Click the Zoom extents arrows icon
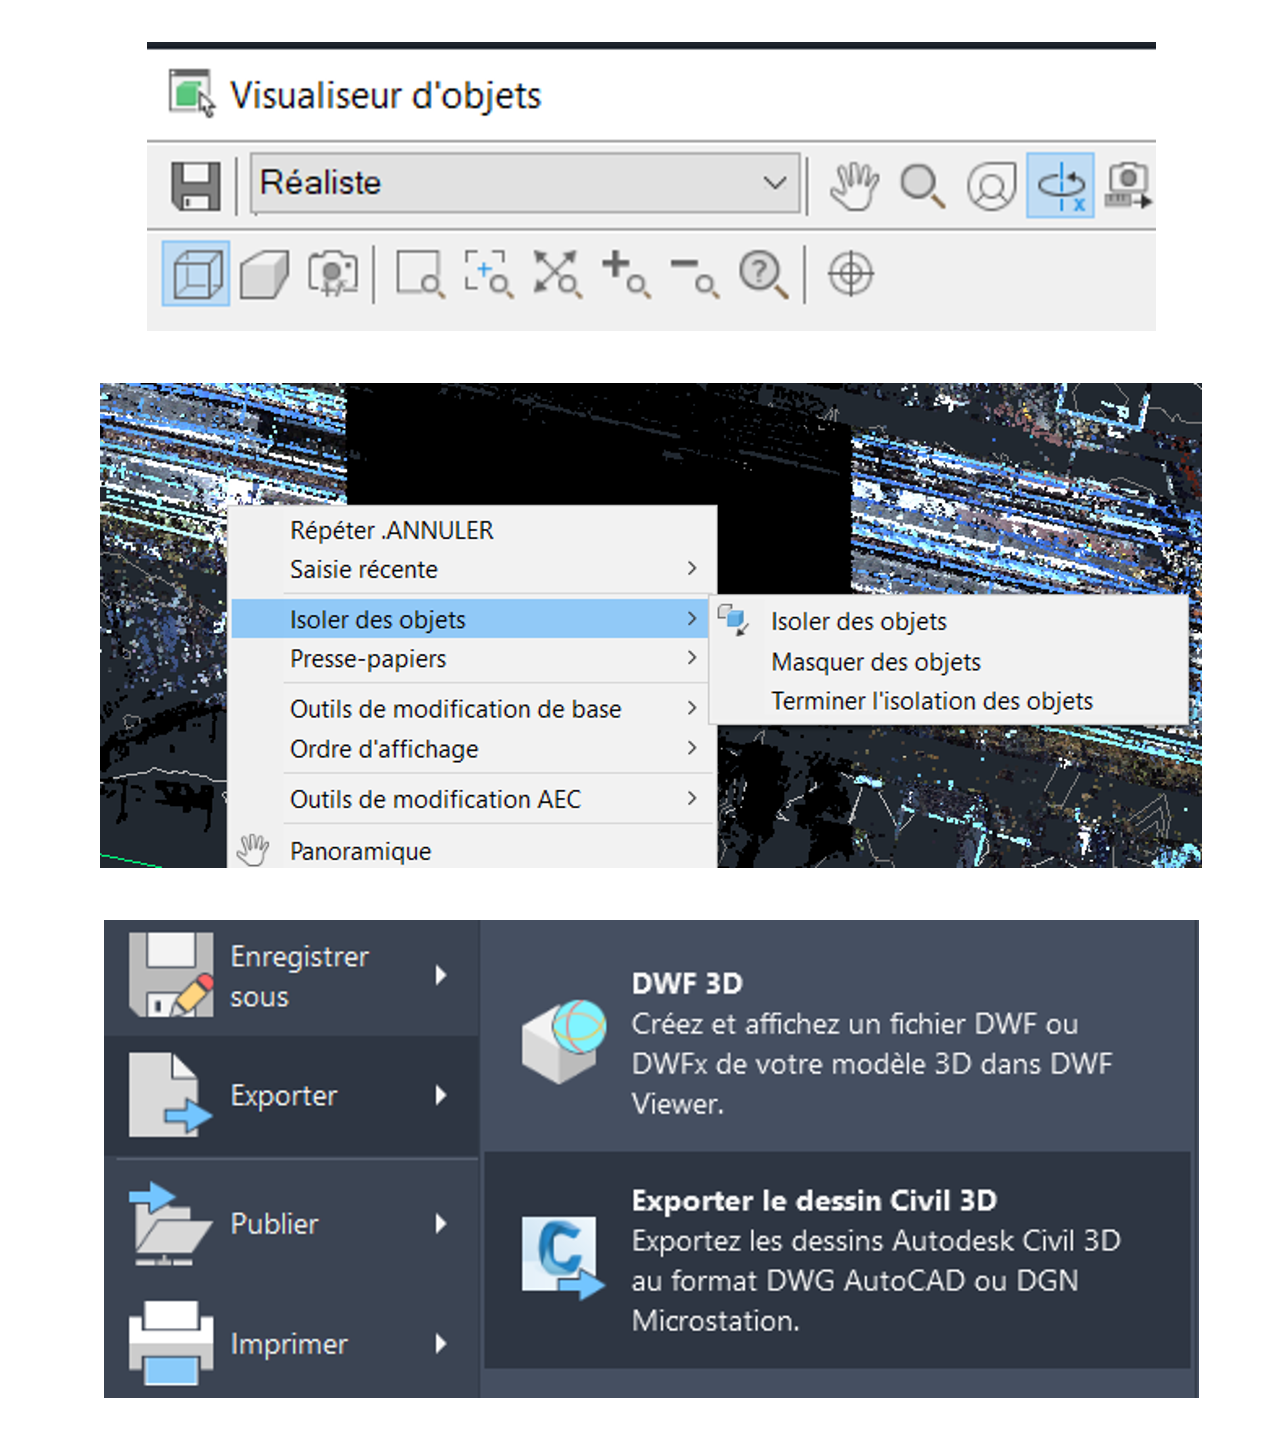The width and height of the screenshot is (1262, 1440). click(x=557, y=274)
